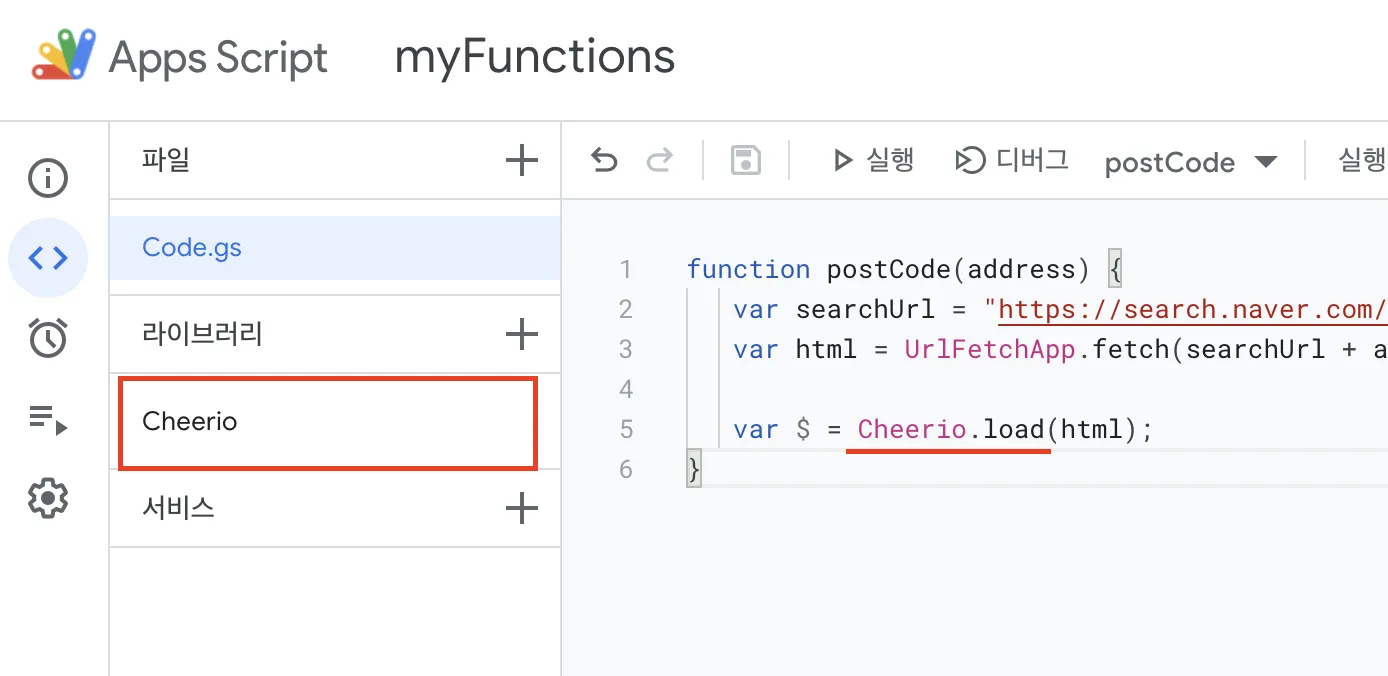
Task: Click line number 1 in the gutter
Action: coord(626,270)
